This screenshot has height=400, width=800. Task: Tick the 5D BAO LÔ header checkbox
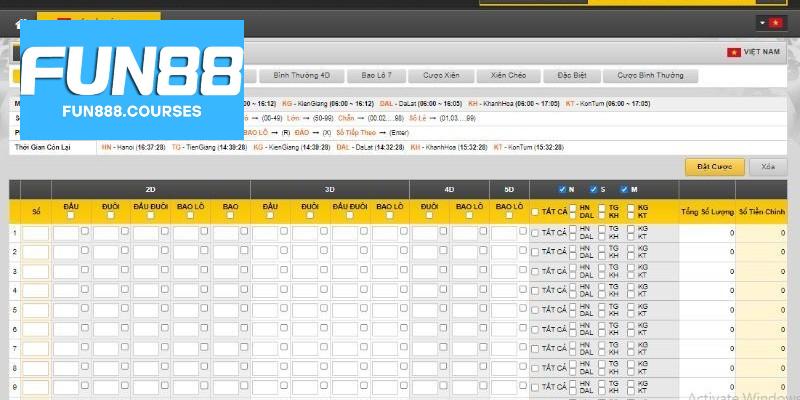tap(509, 215)
